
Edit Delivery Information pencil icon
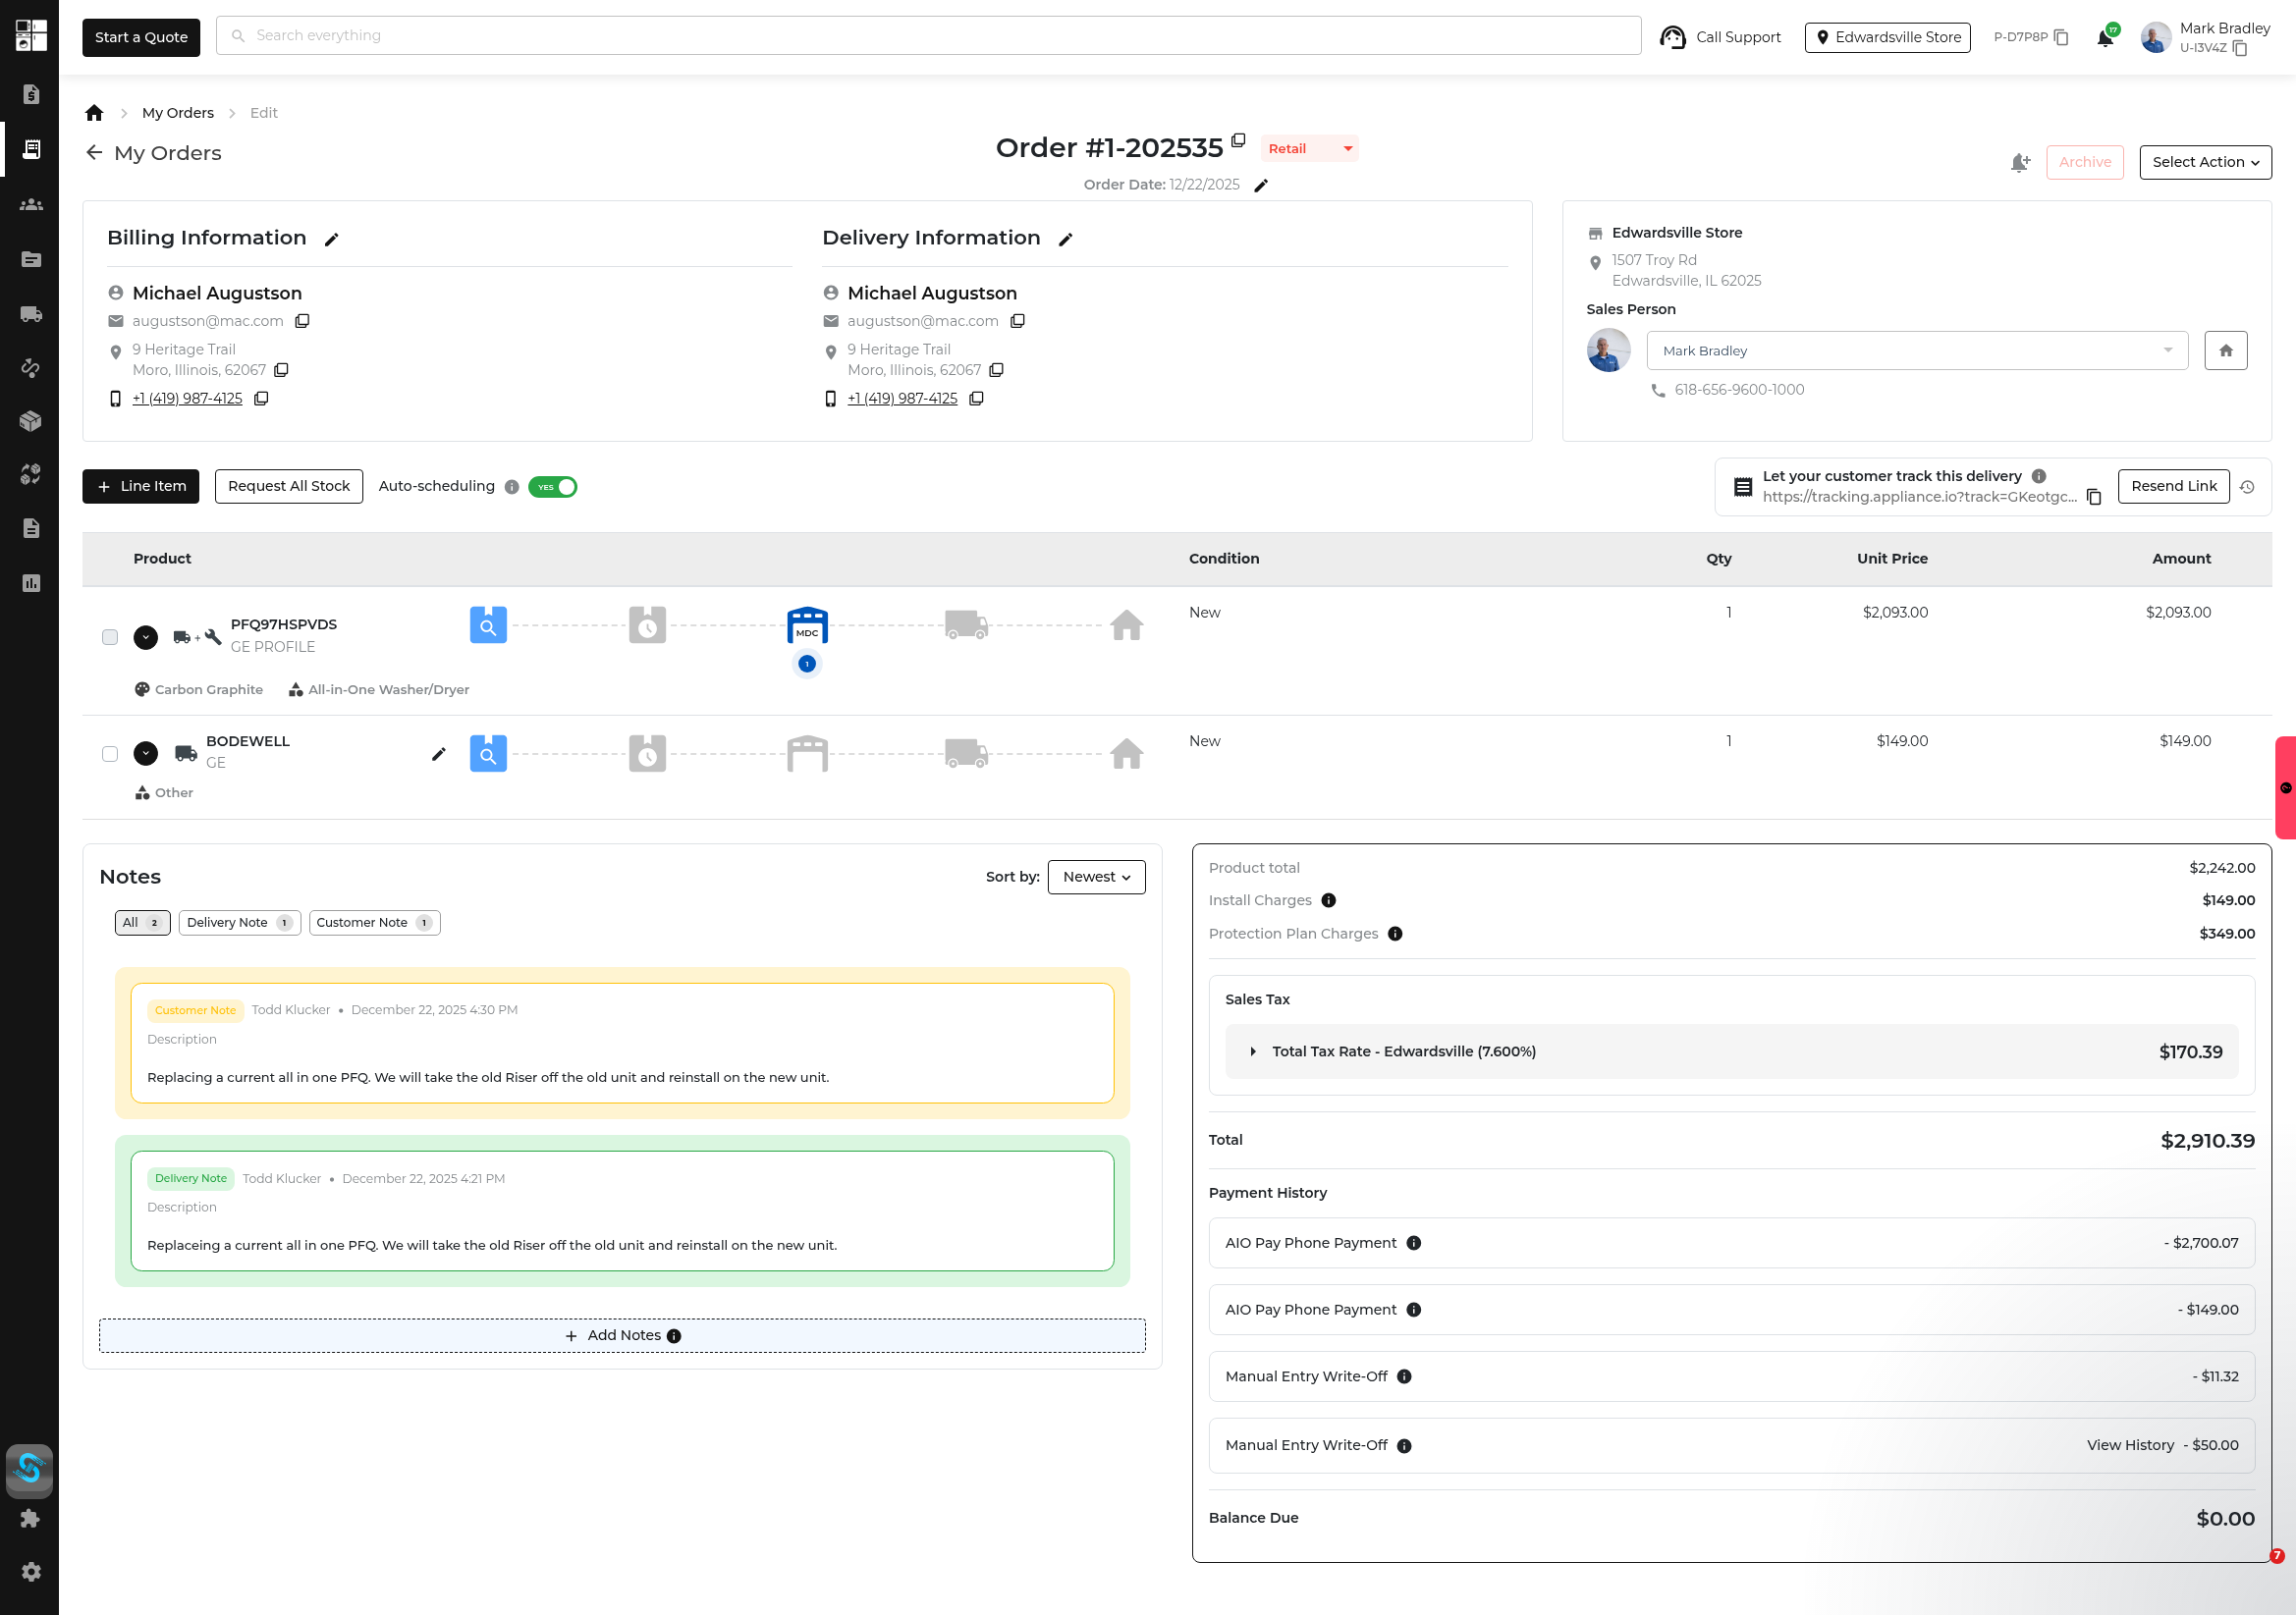tap(1066, 239)
